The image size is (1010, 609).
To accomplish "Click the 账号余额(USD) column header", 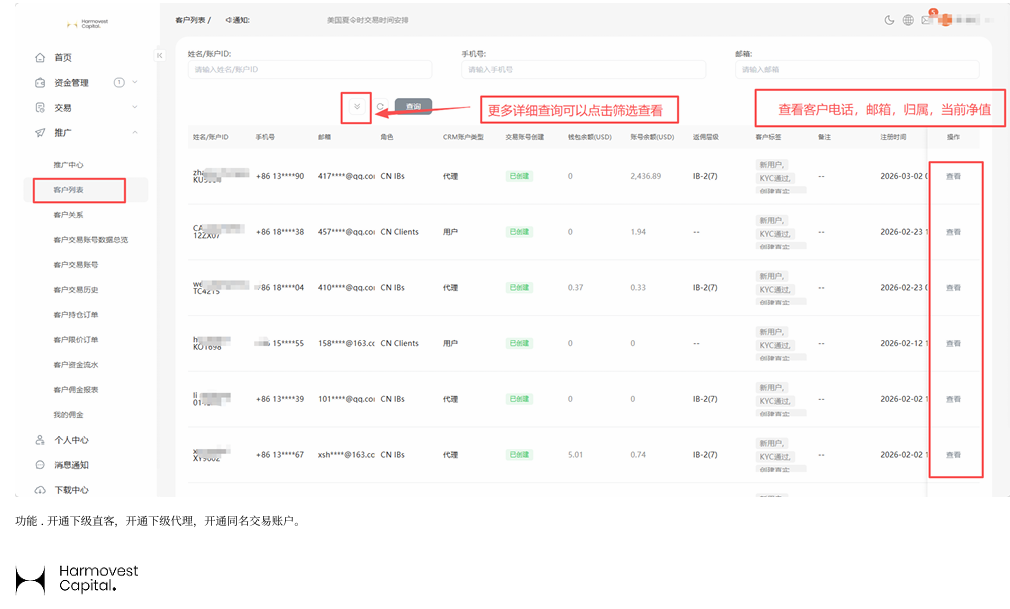I will 652,137.
